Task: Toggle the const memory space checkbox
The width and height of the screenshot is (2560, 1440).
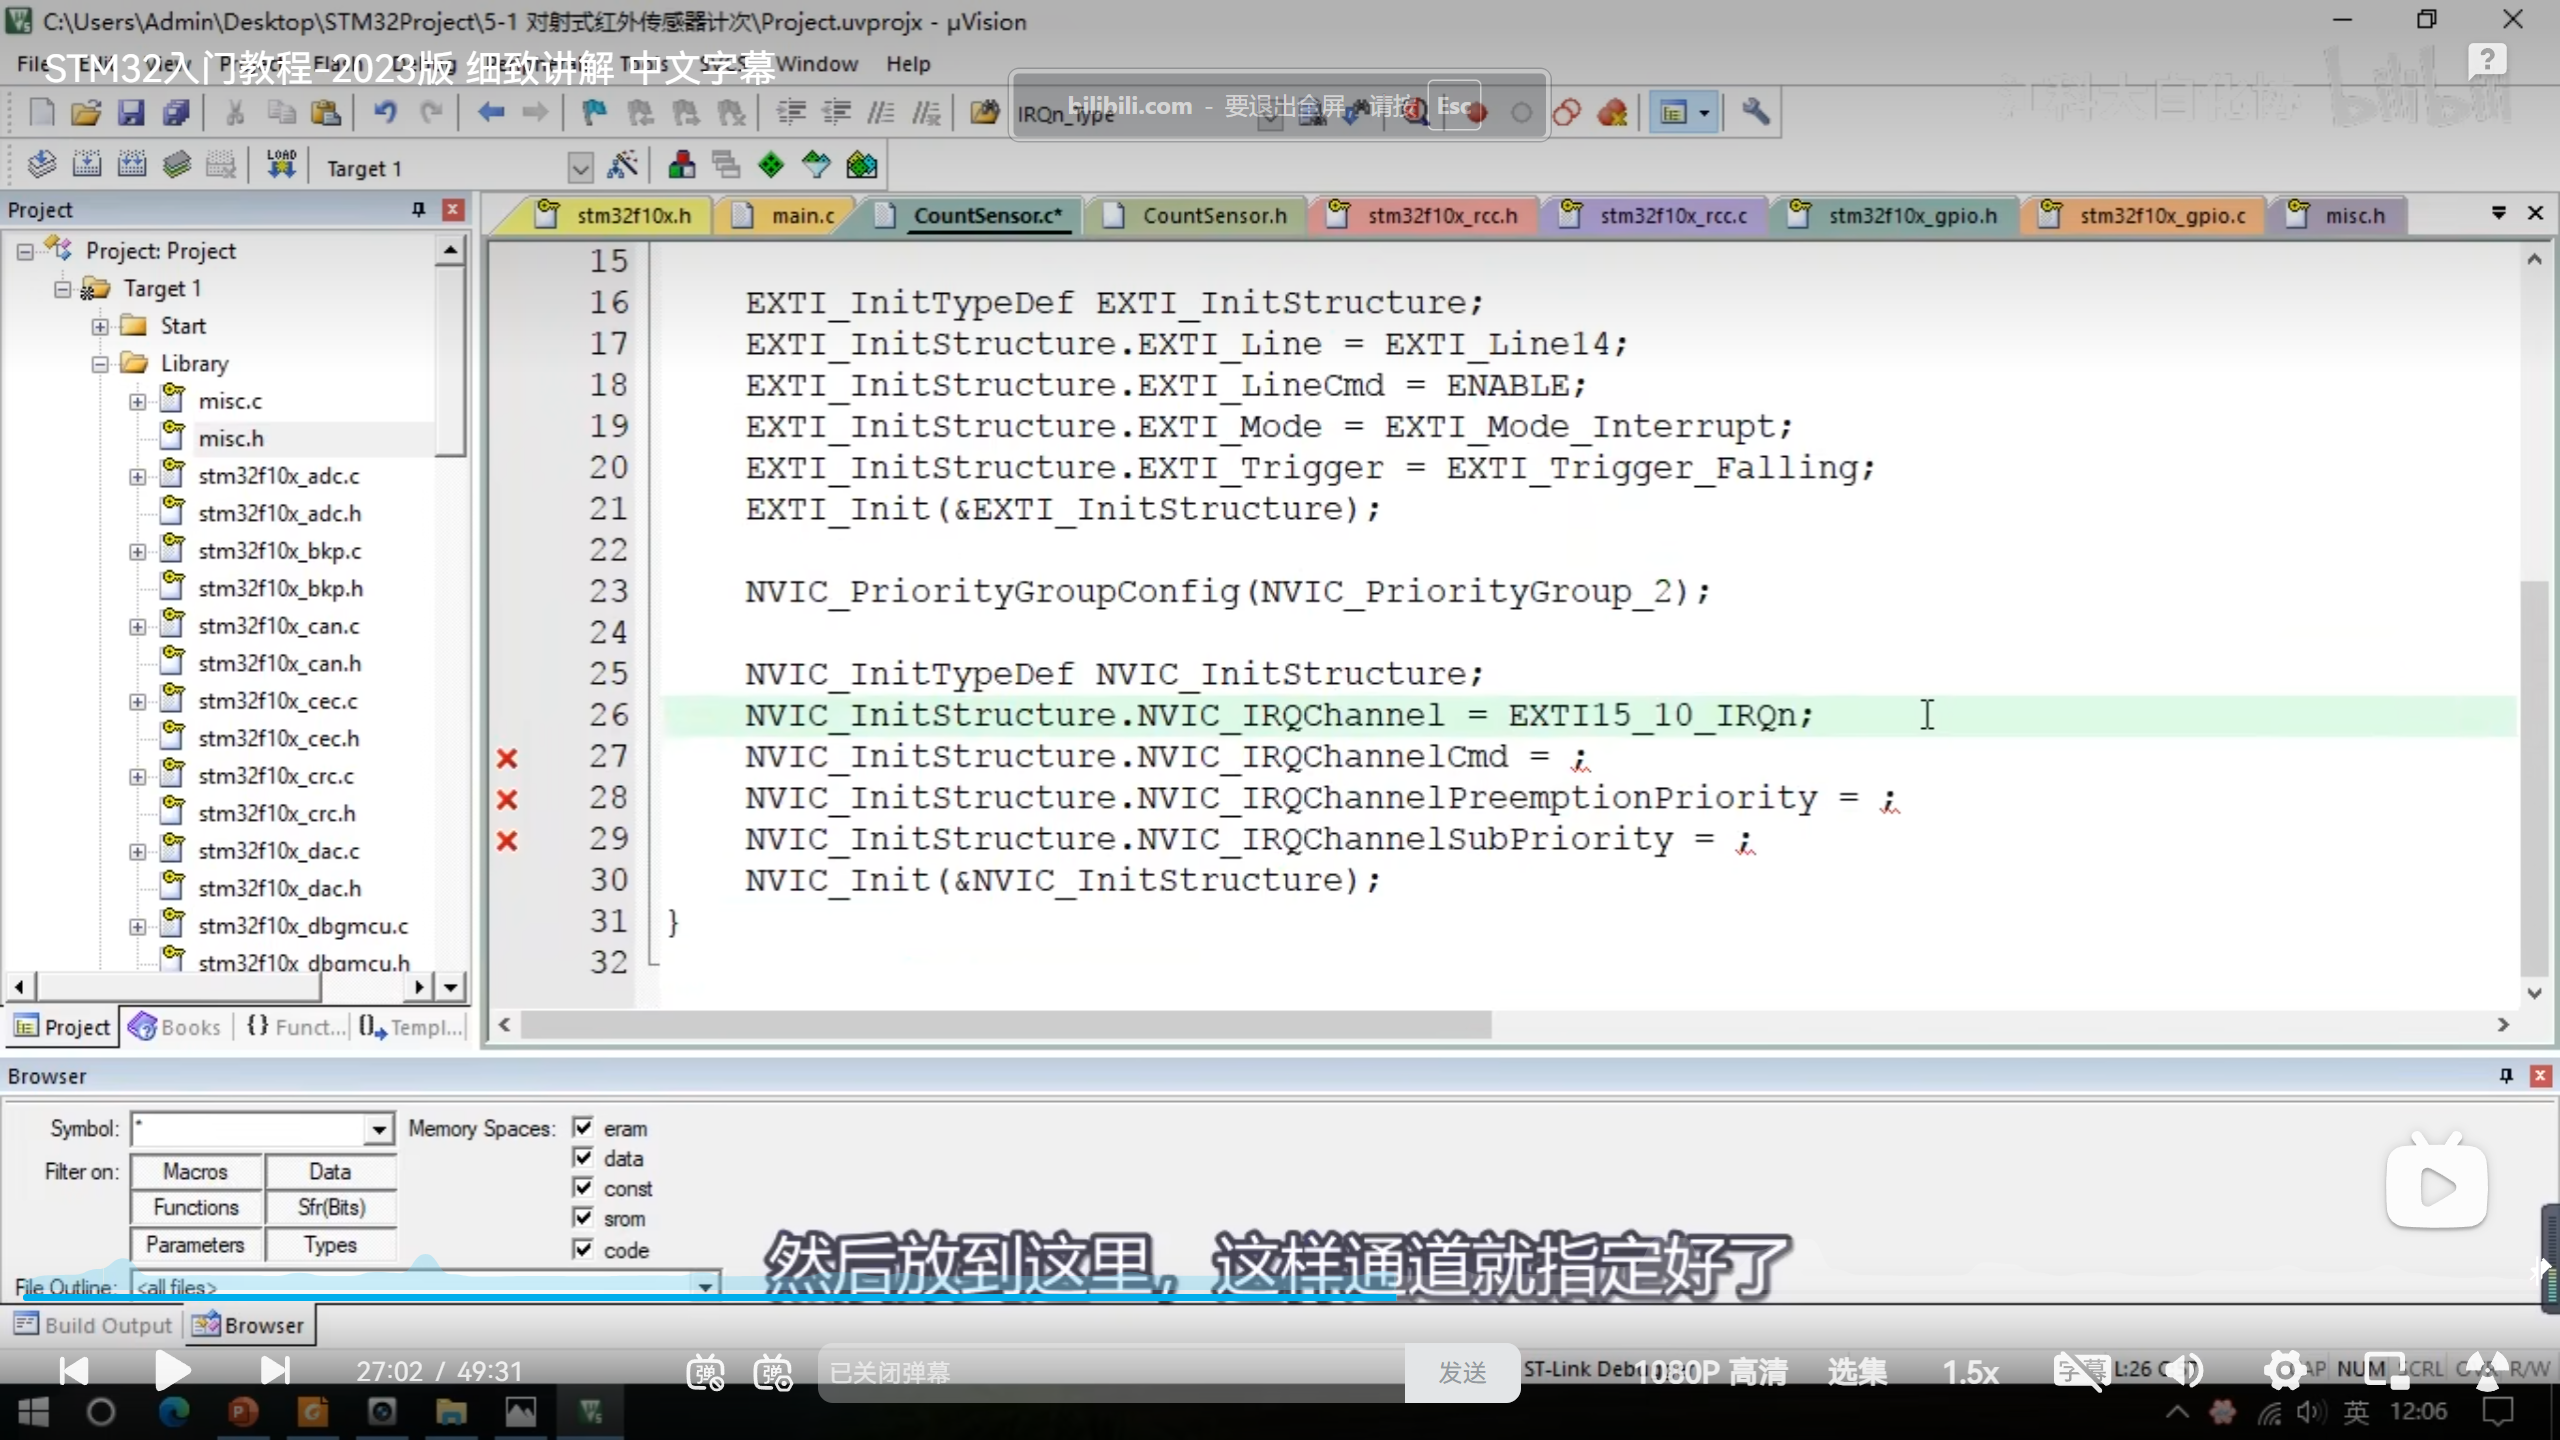Action: pyautogui.click(x=583, y=1188)
